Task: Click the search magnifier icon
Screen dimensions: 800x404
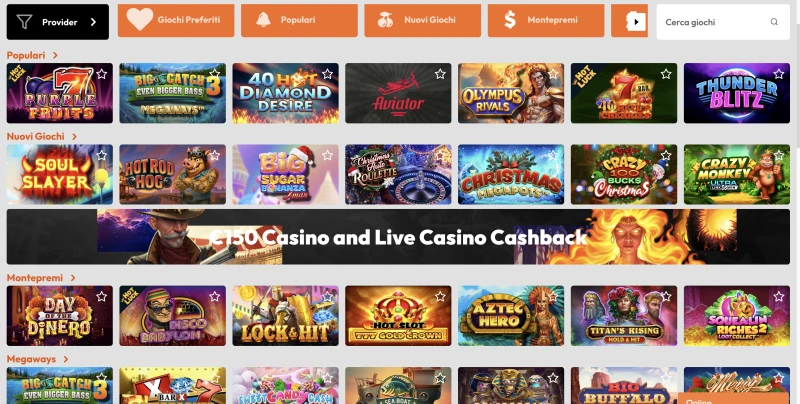Action: click(774, 22)
